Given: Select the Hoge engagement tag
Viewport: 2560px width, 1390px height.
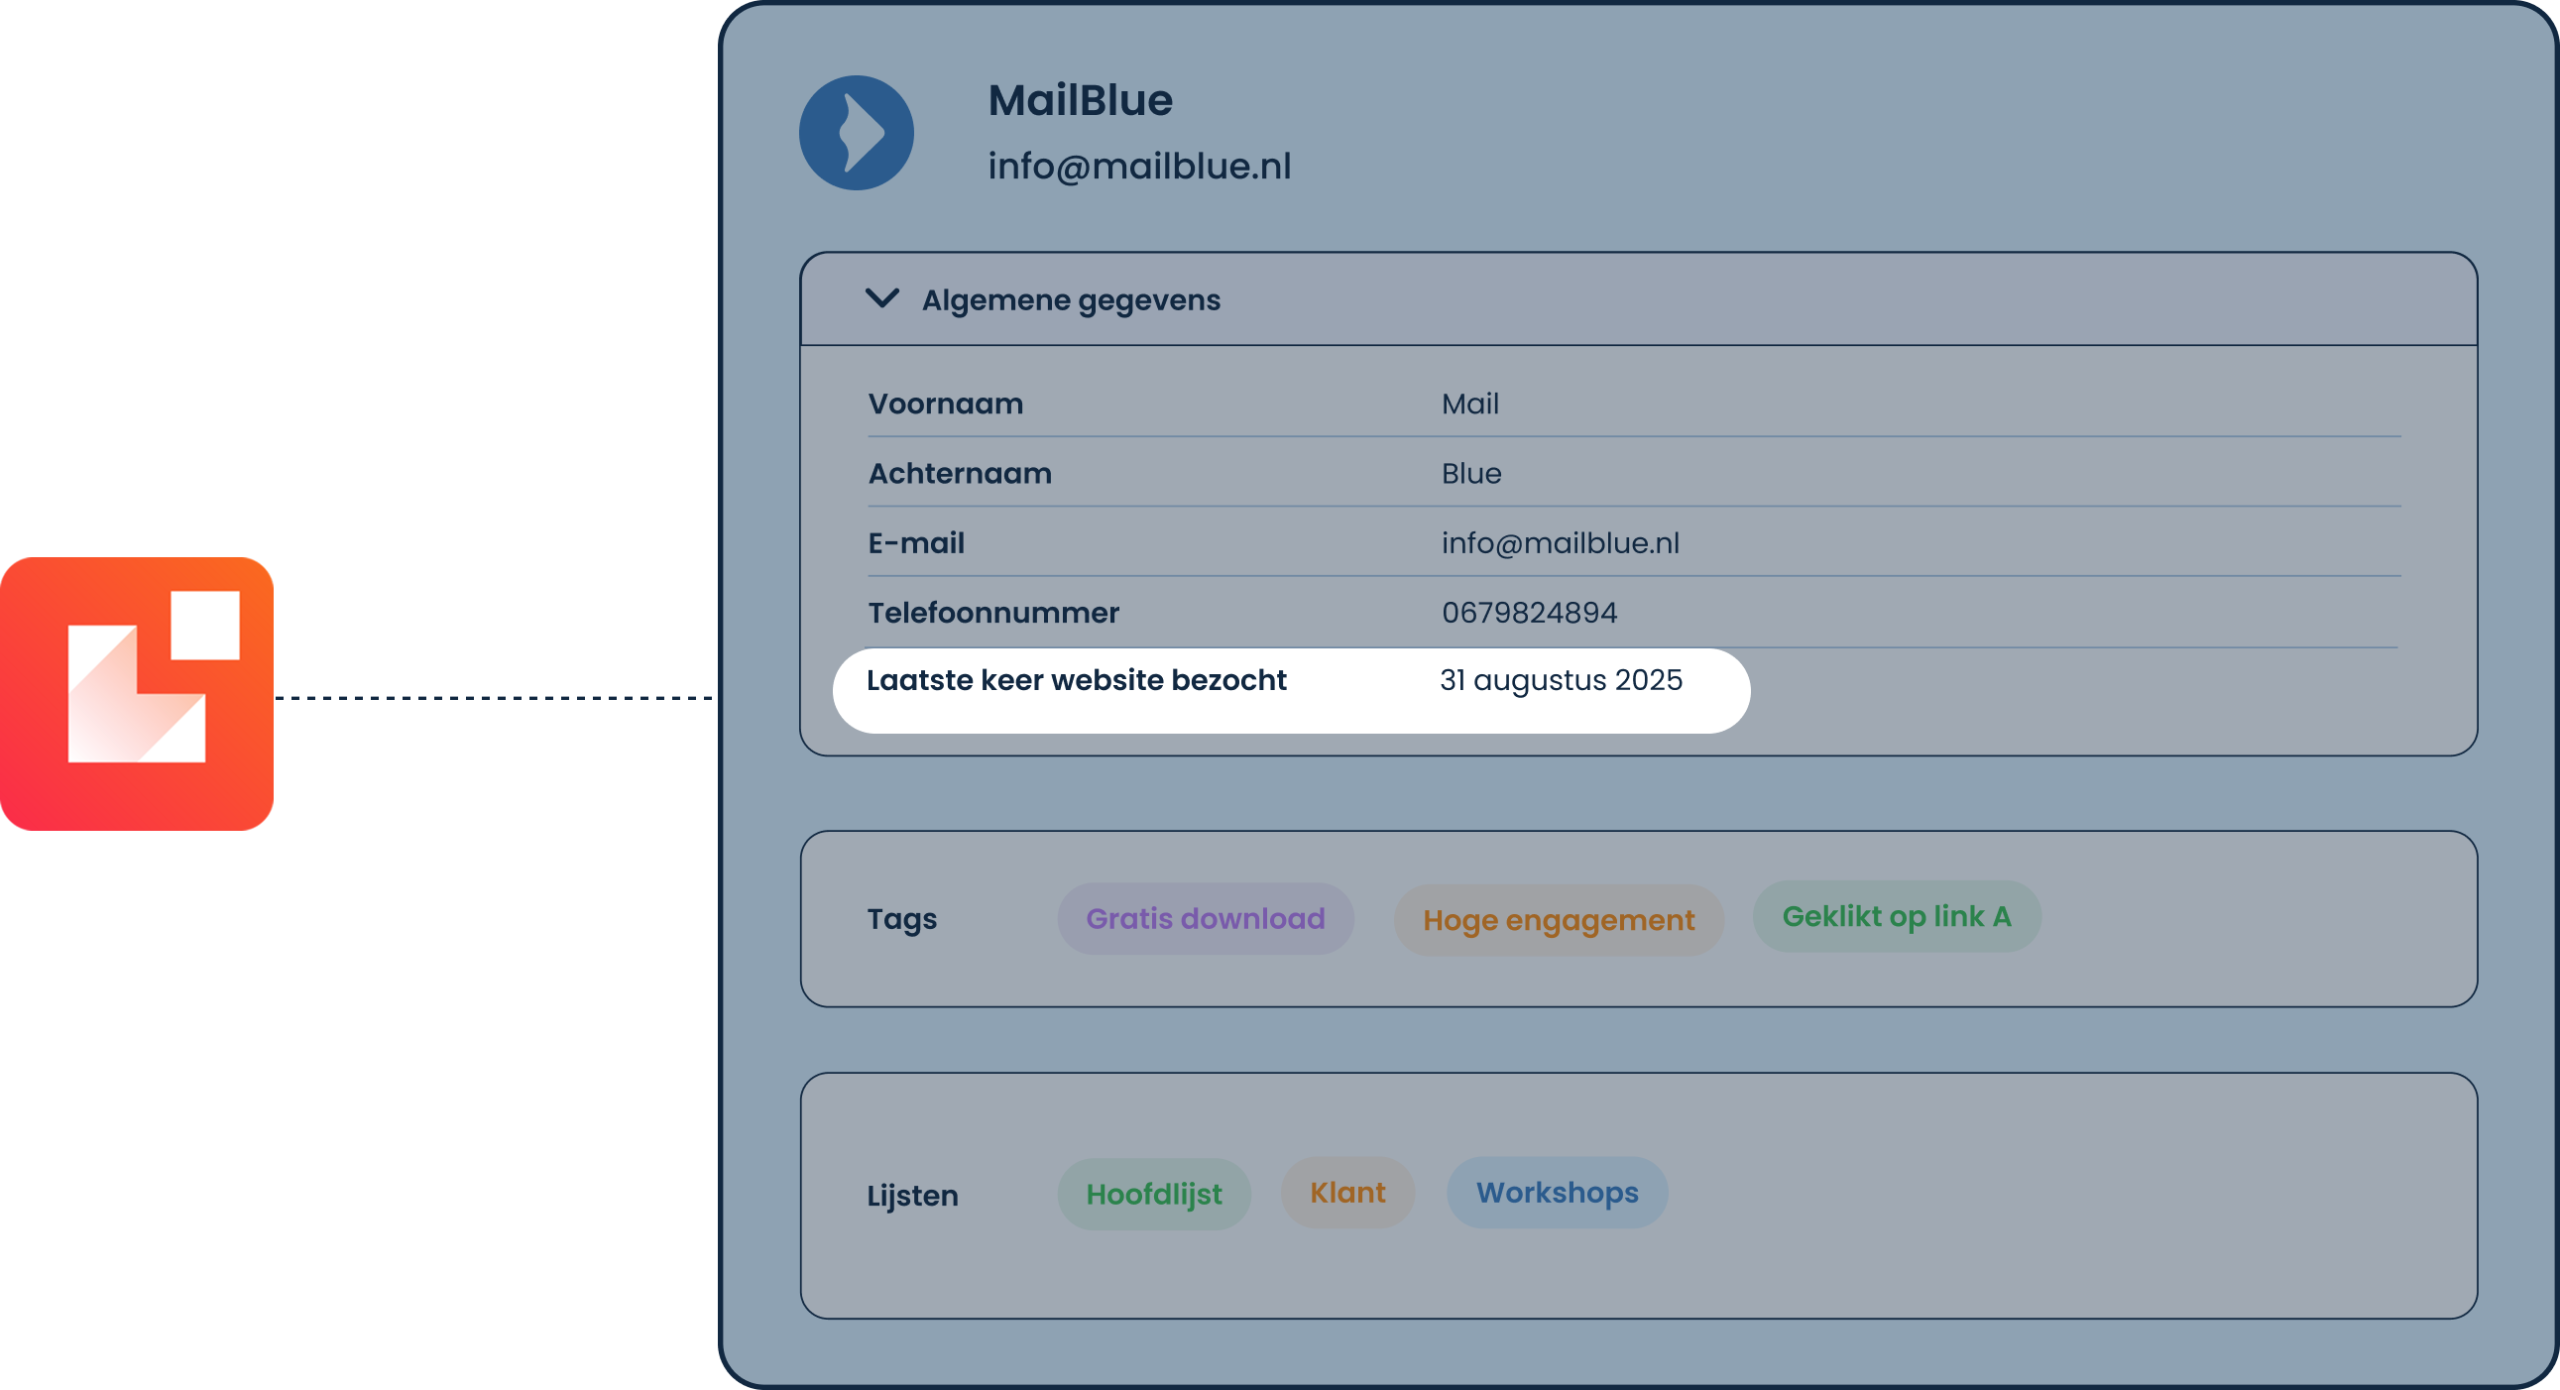Looking at the screenshot, I should [1558, 920].
